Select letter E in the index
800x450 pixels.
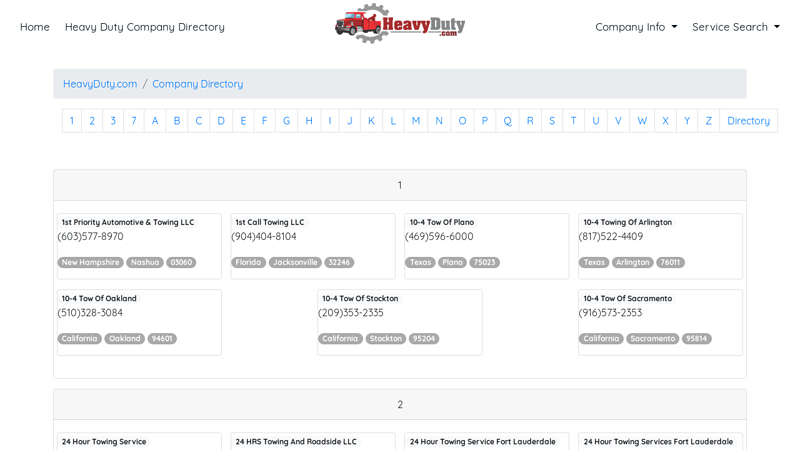[x=243, y=121]
